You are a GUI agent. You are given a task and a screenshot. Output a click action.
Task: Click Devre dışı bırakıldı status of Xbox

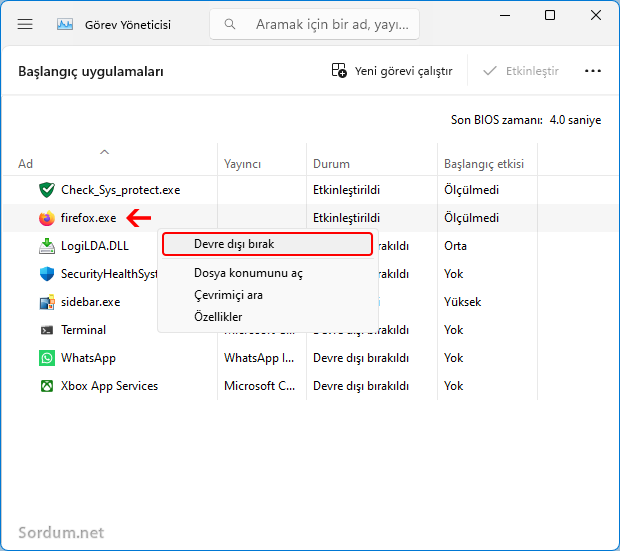pos(361,386)
